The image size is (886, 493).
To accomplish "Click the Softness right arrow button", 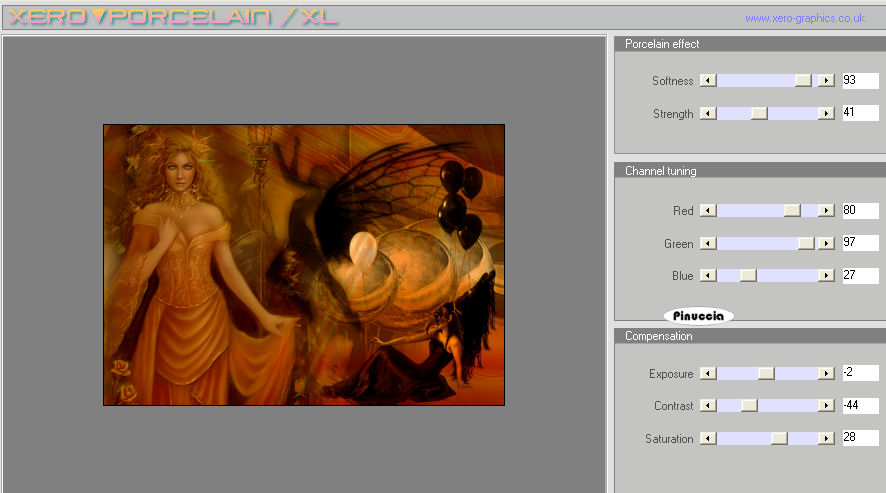I will 826,80.
